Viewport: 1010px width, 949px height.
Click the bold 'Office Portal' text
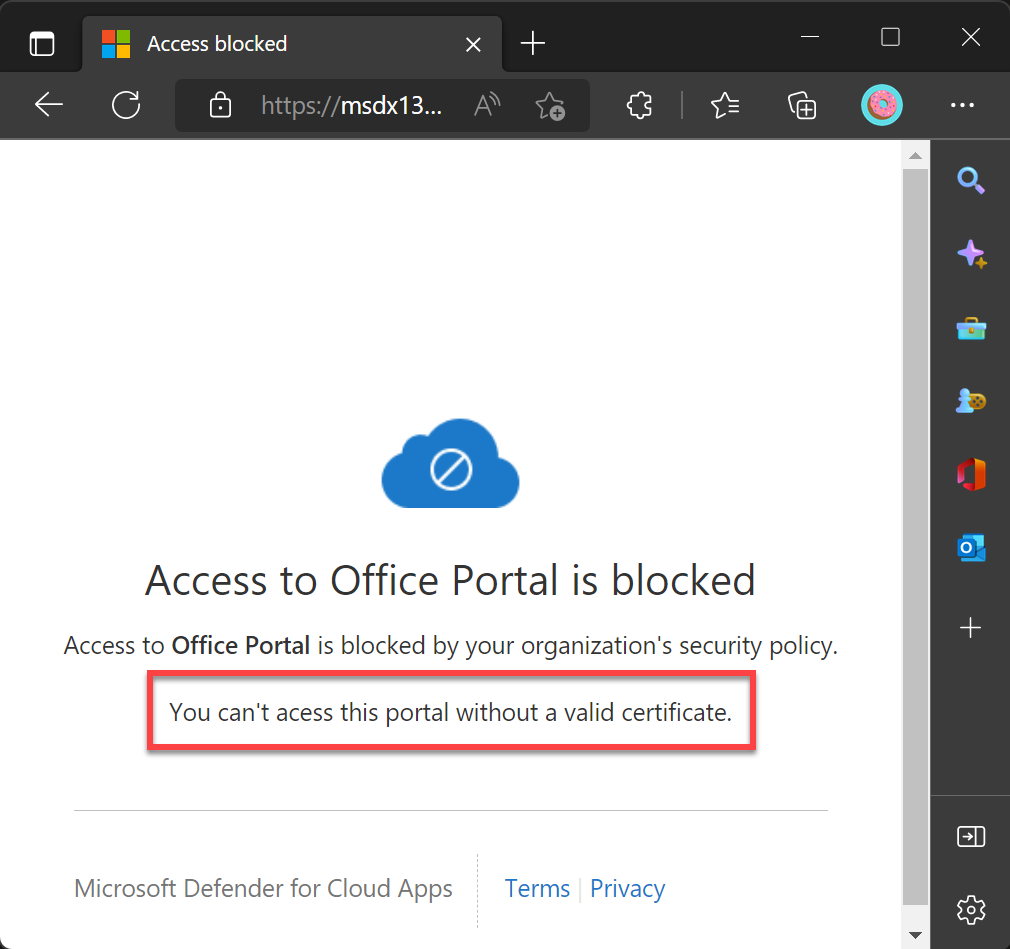241,646
